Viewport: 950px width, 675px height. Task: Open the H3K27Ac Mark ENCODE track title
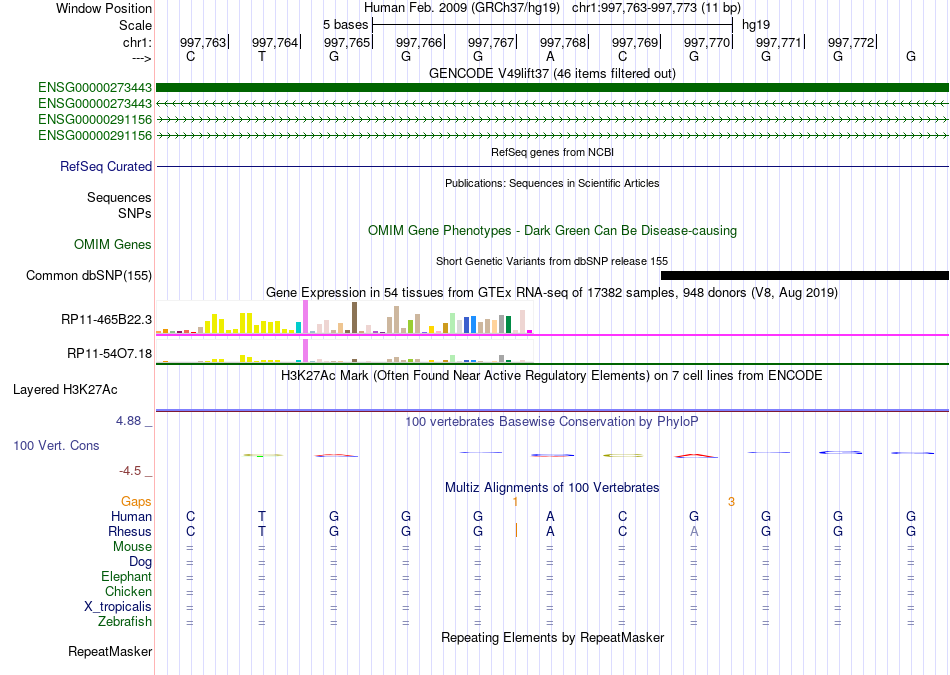[552, 376]
